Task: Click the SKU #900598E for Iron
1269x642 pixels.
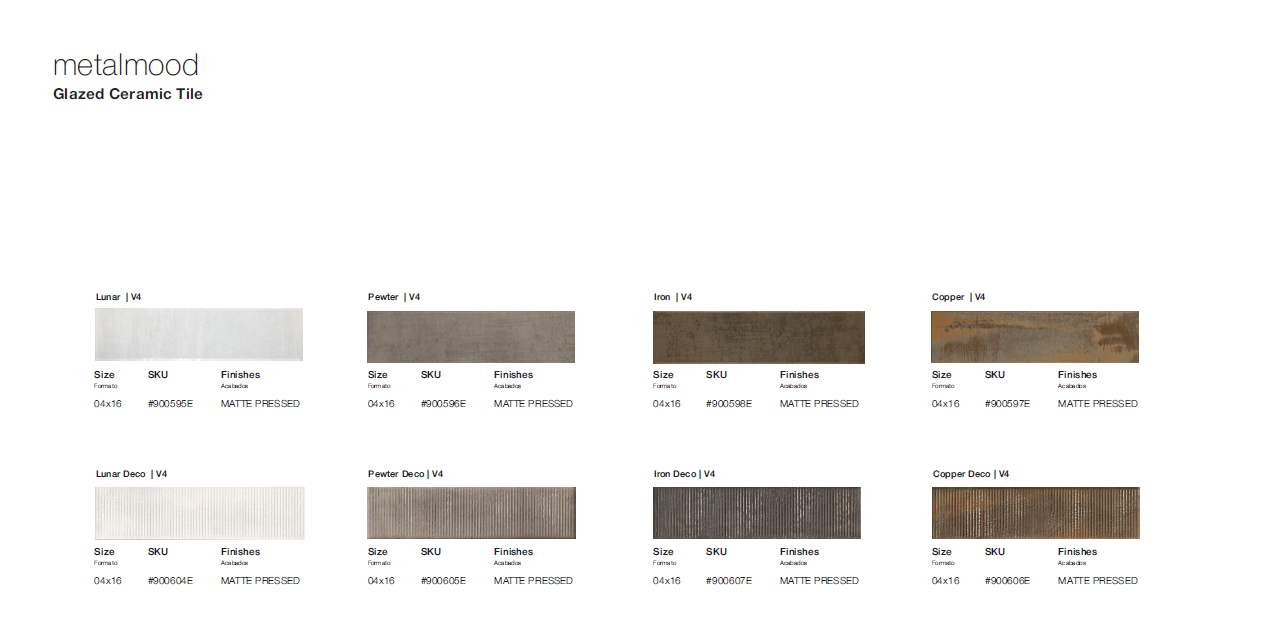Action: click(728, 404)
